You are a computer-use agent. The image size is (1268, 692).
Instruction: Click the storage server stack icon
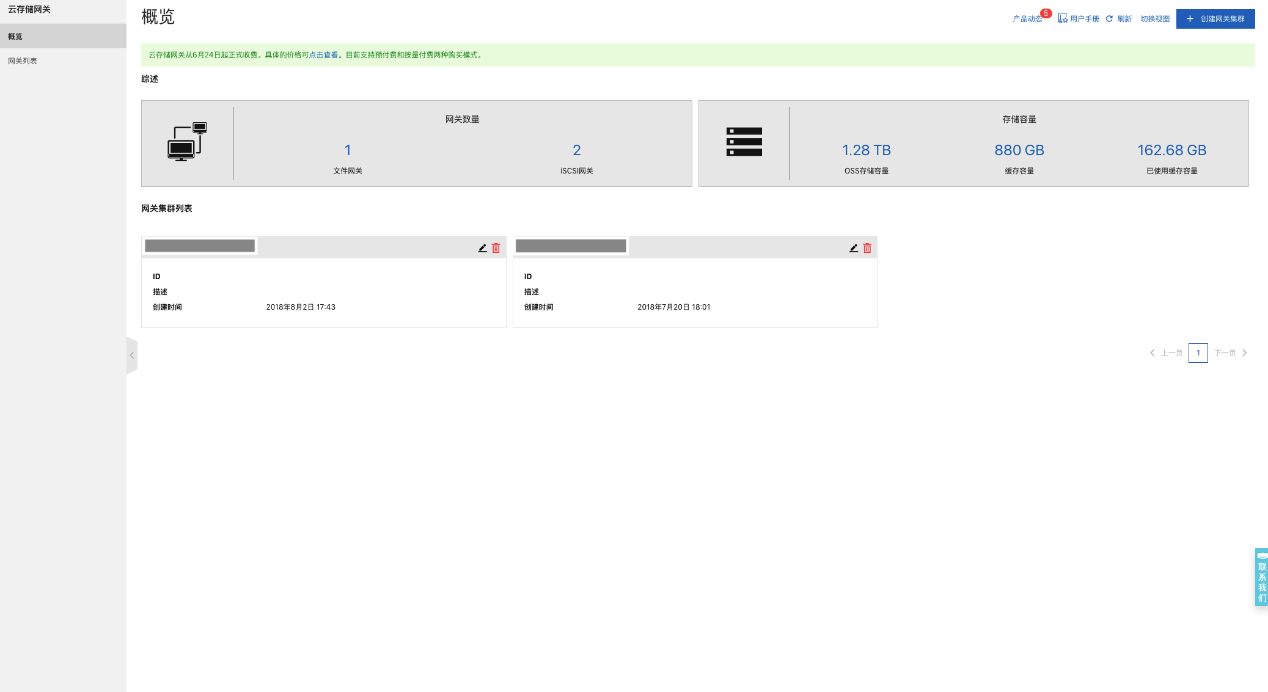(x=743, y=142)
